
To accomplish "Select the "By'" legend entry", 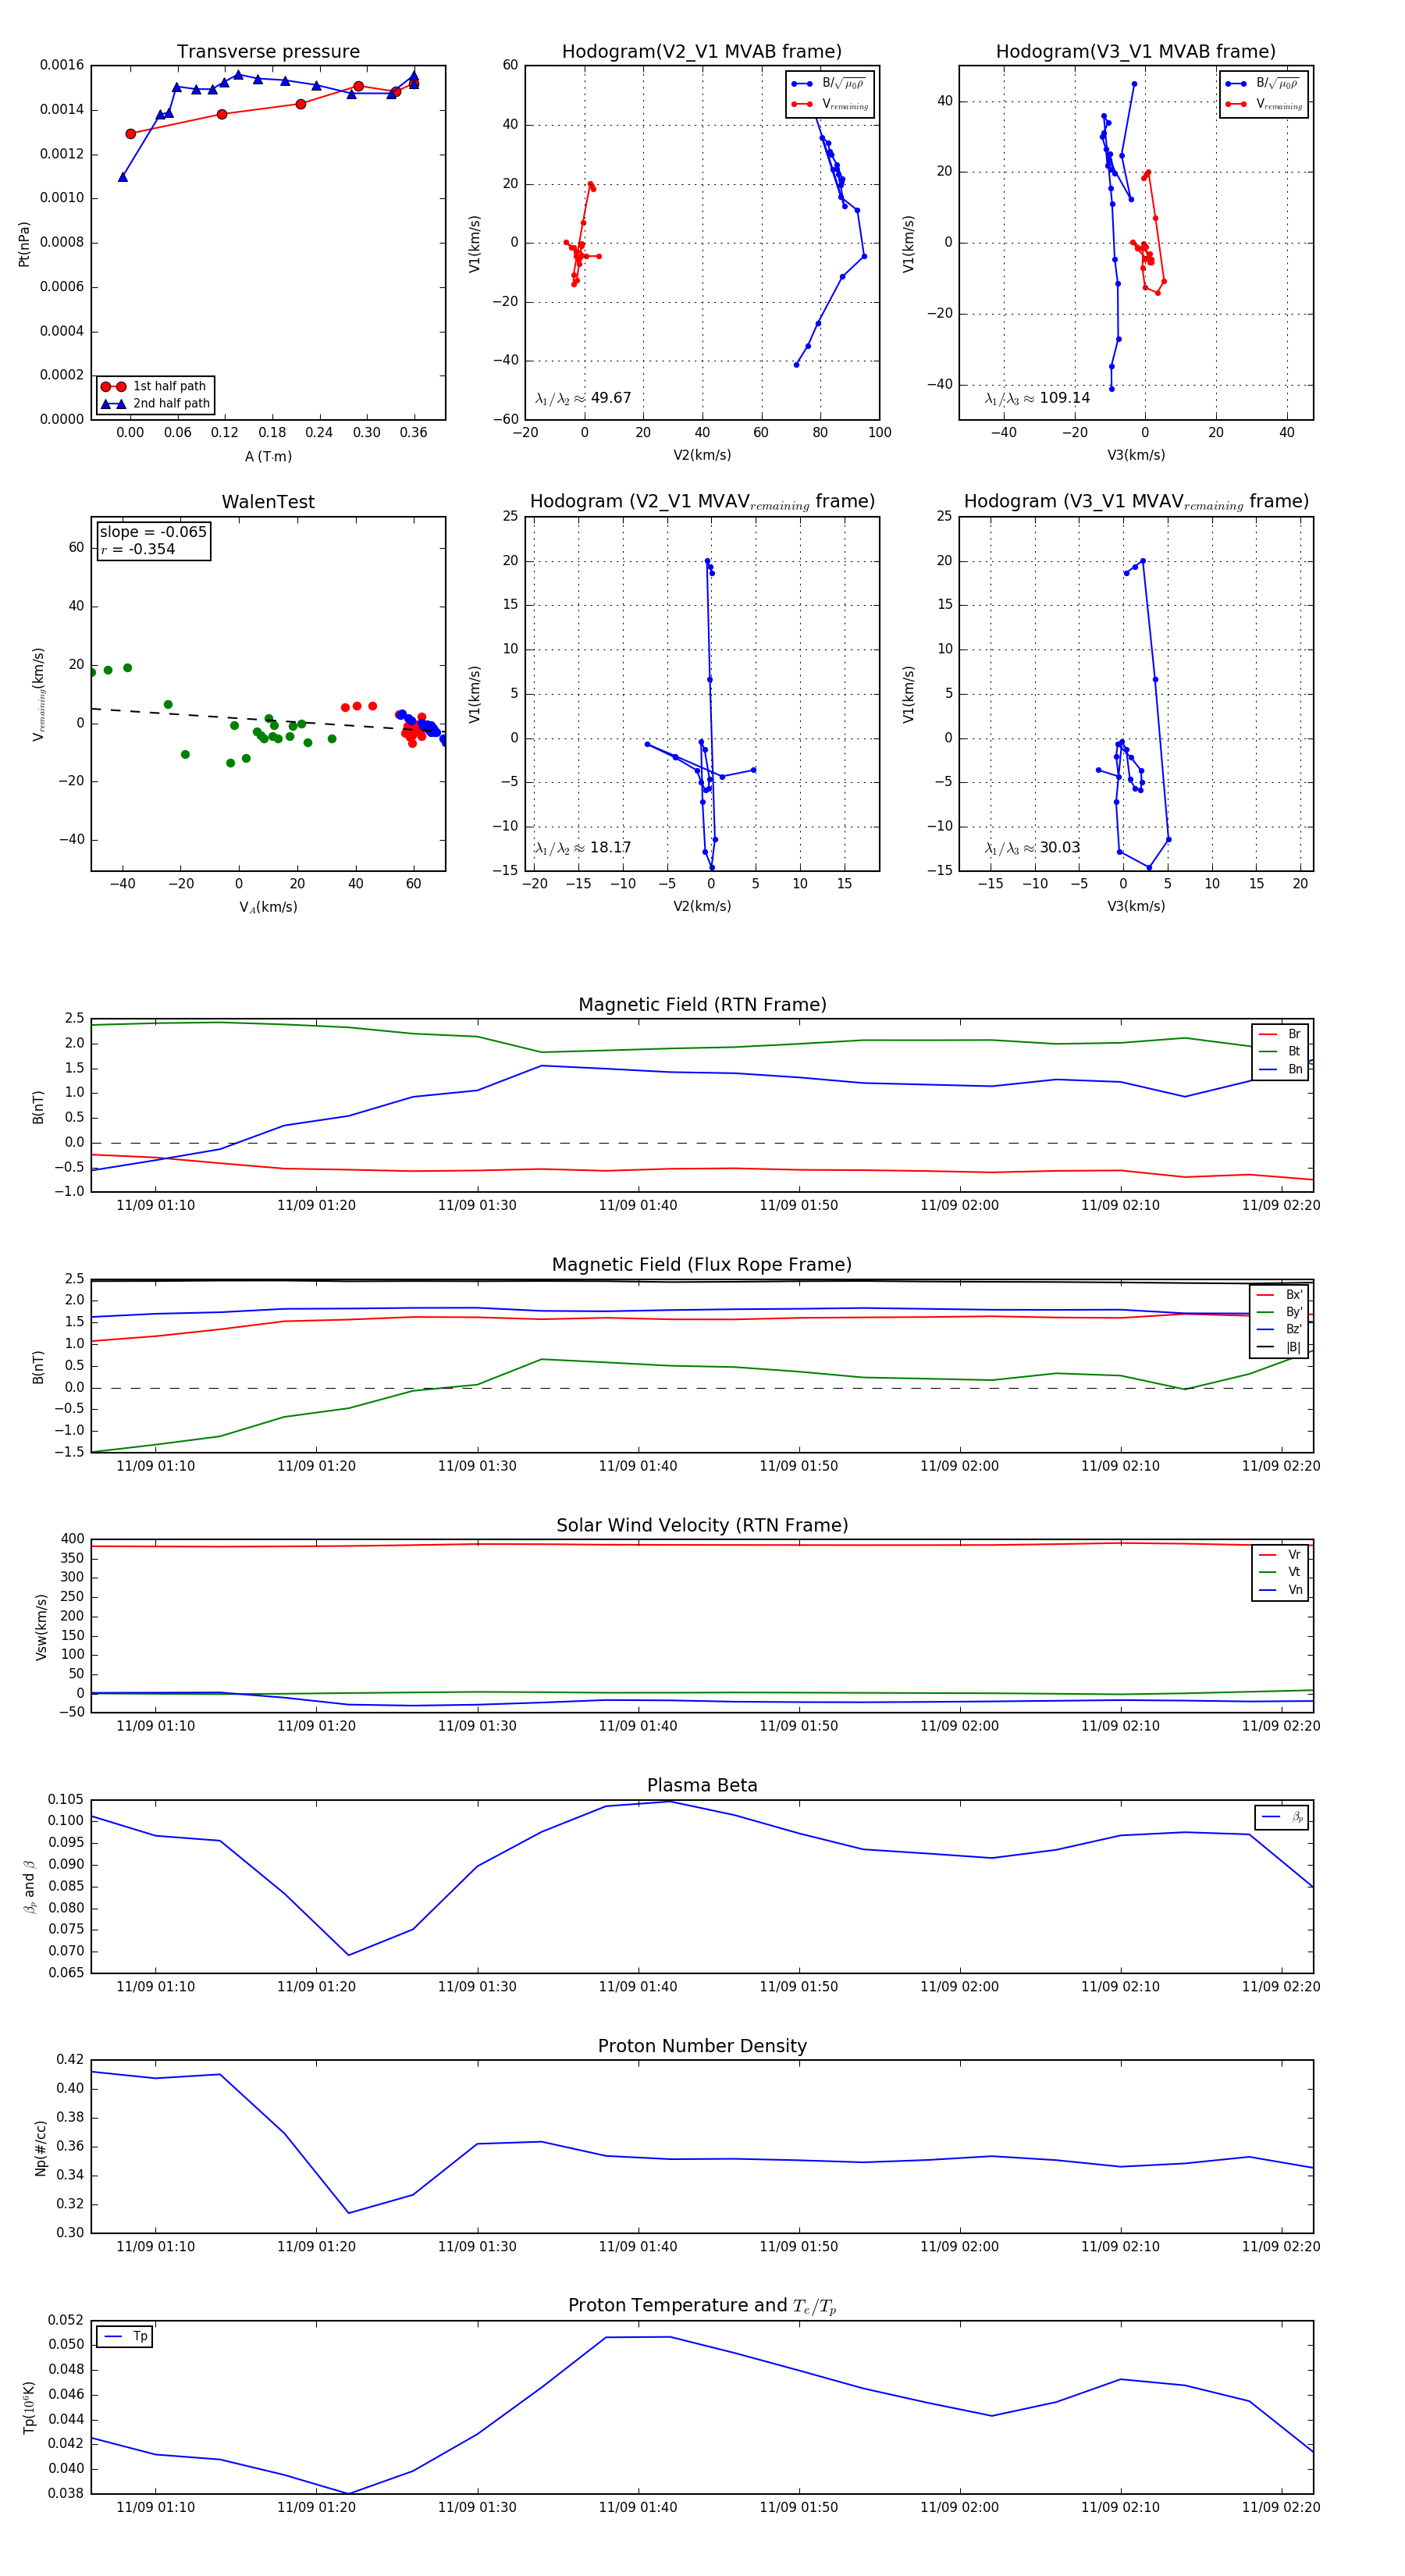I will click(x=1279, y=1312).
